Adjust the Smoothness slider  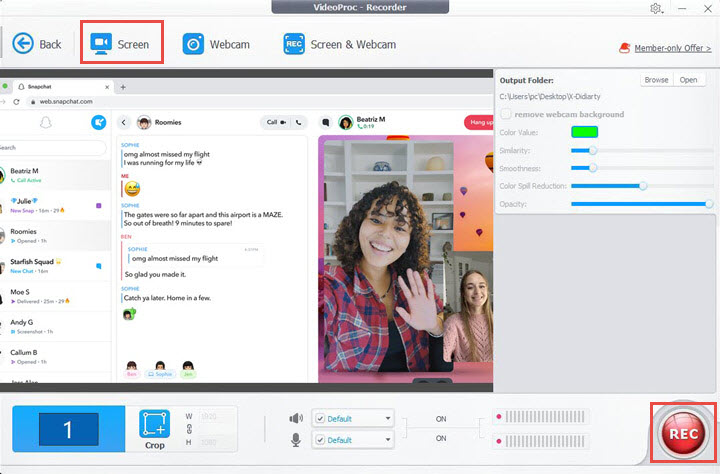click(x=593, y=168)
